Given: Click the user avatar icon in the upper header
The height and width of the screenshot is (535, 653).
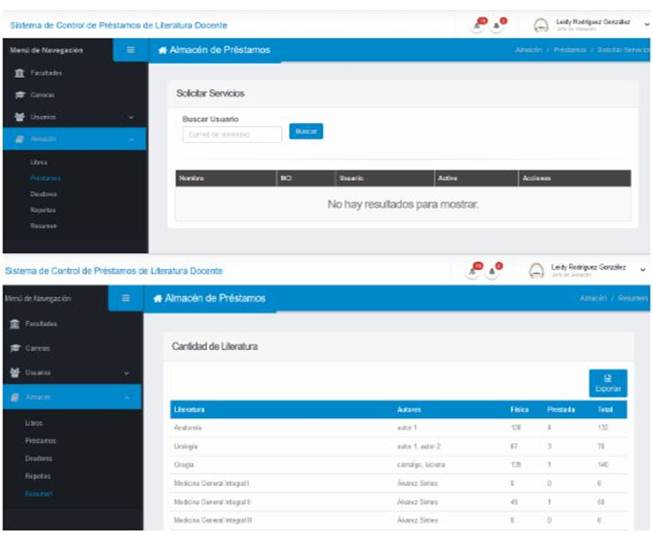Looking at the screenshot, I should [x=541, y=24].
